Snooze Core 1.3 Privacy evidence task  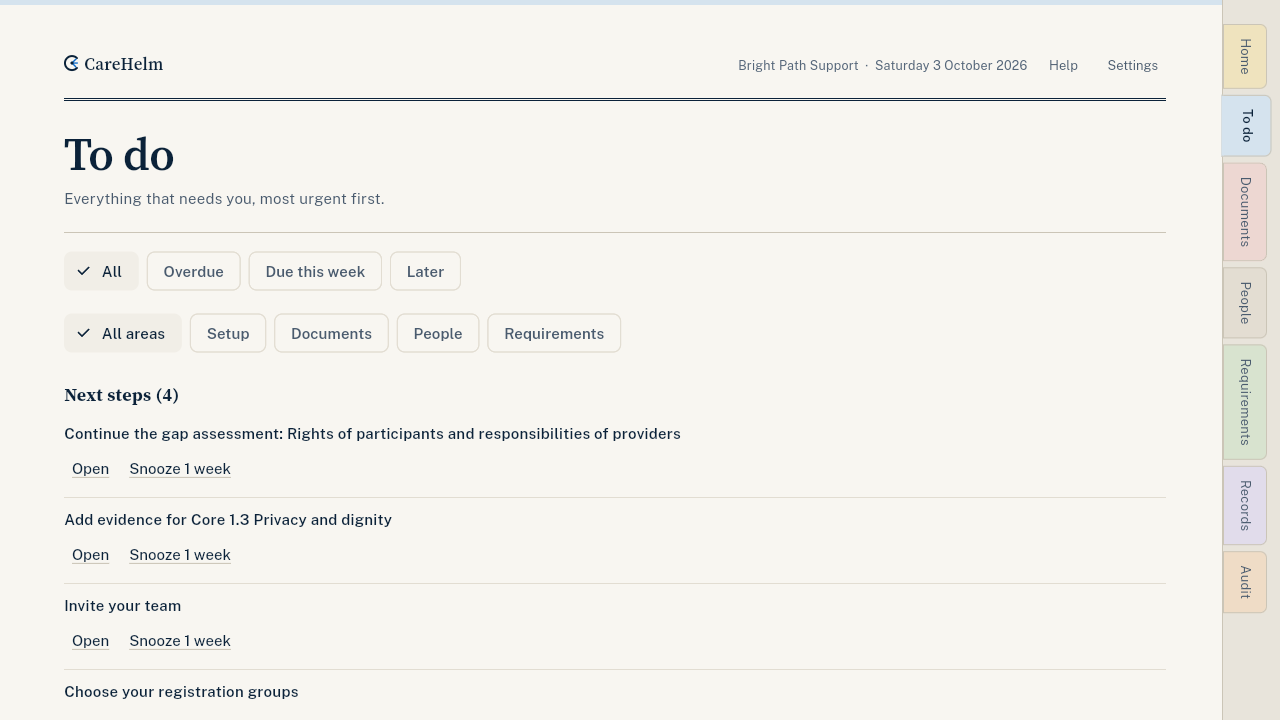click(180, 555)
